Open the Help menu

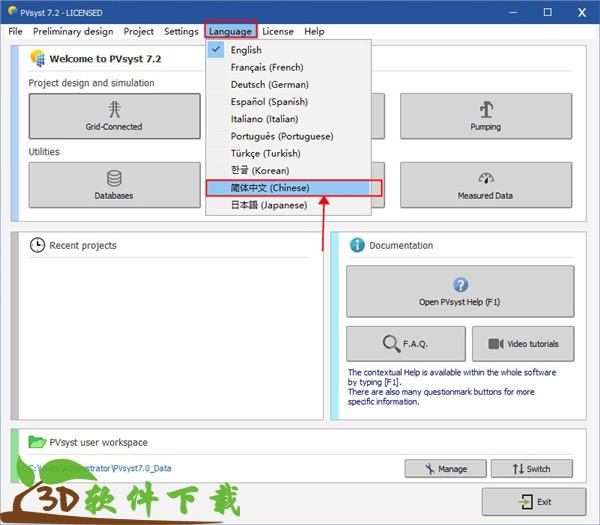(314, 31)
